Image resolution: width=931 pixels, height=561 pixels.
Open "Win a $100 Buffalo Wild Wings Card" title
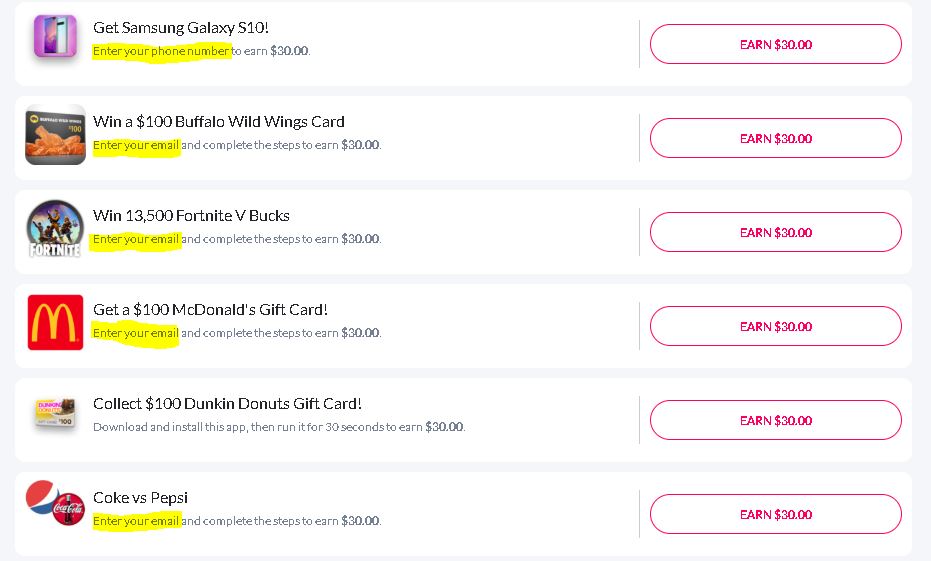(218, 121)
